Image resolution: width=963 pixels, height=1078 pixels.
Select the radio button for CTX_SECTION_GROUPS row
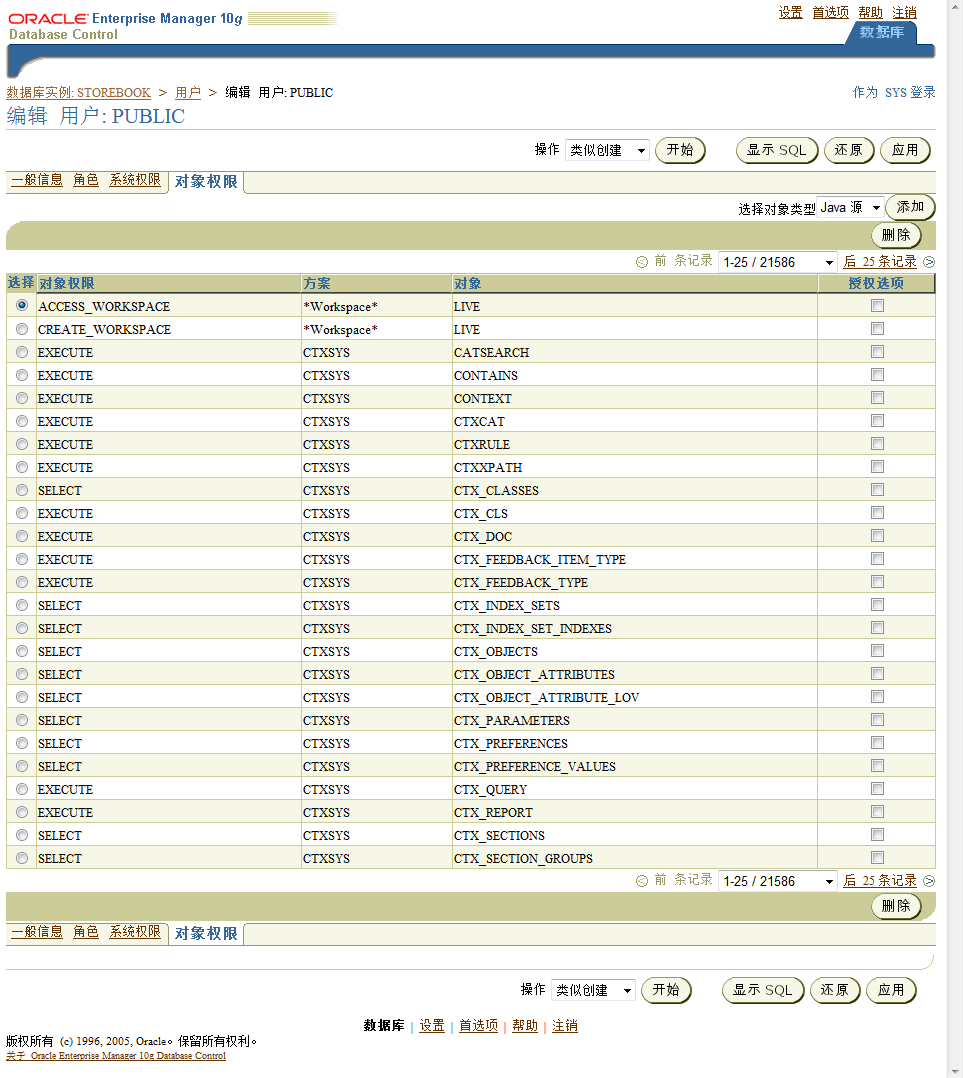(22, 857)
